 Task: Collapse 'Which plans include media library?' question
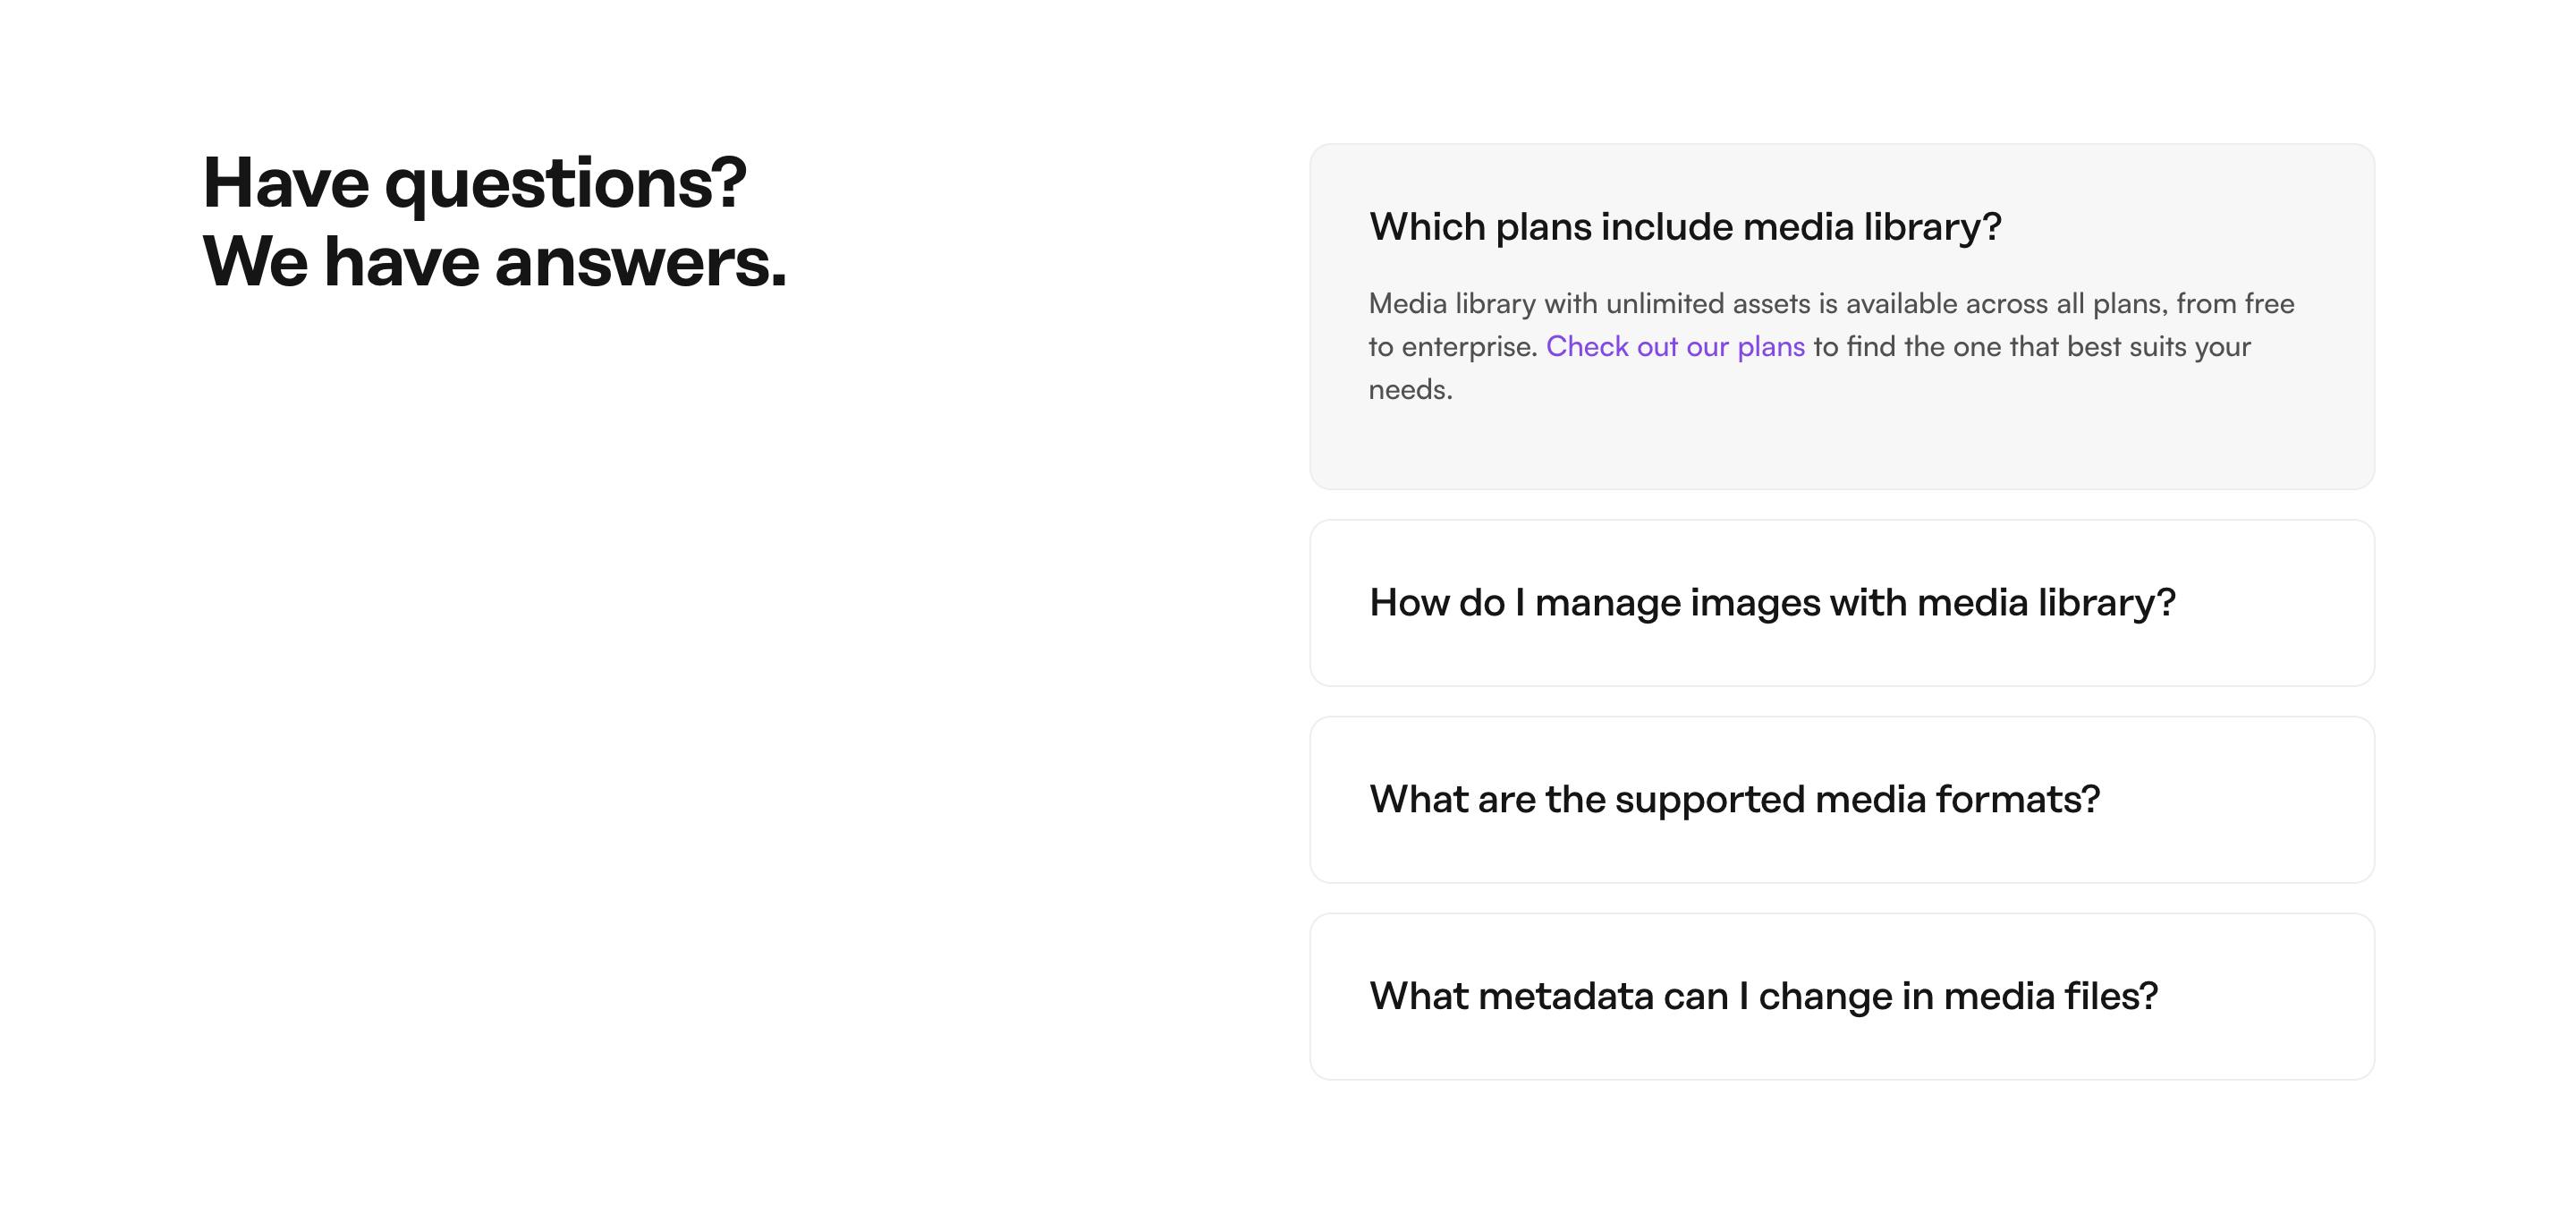click(1684, 227)
